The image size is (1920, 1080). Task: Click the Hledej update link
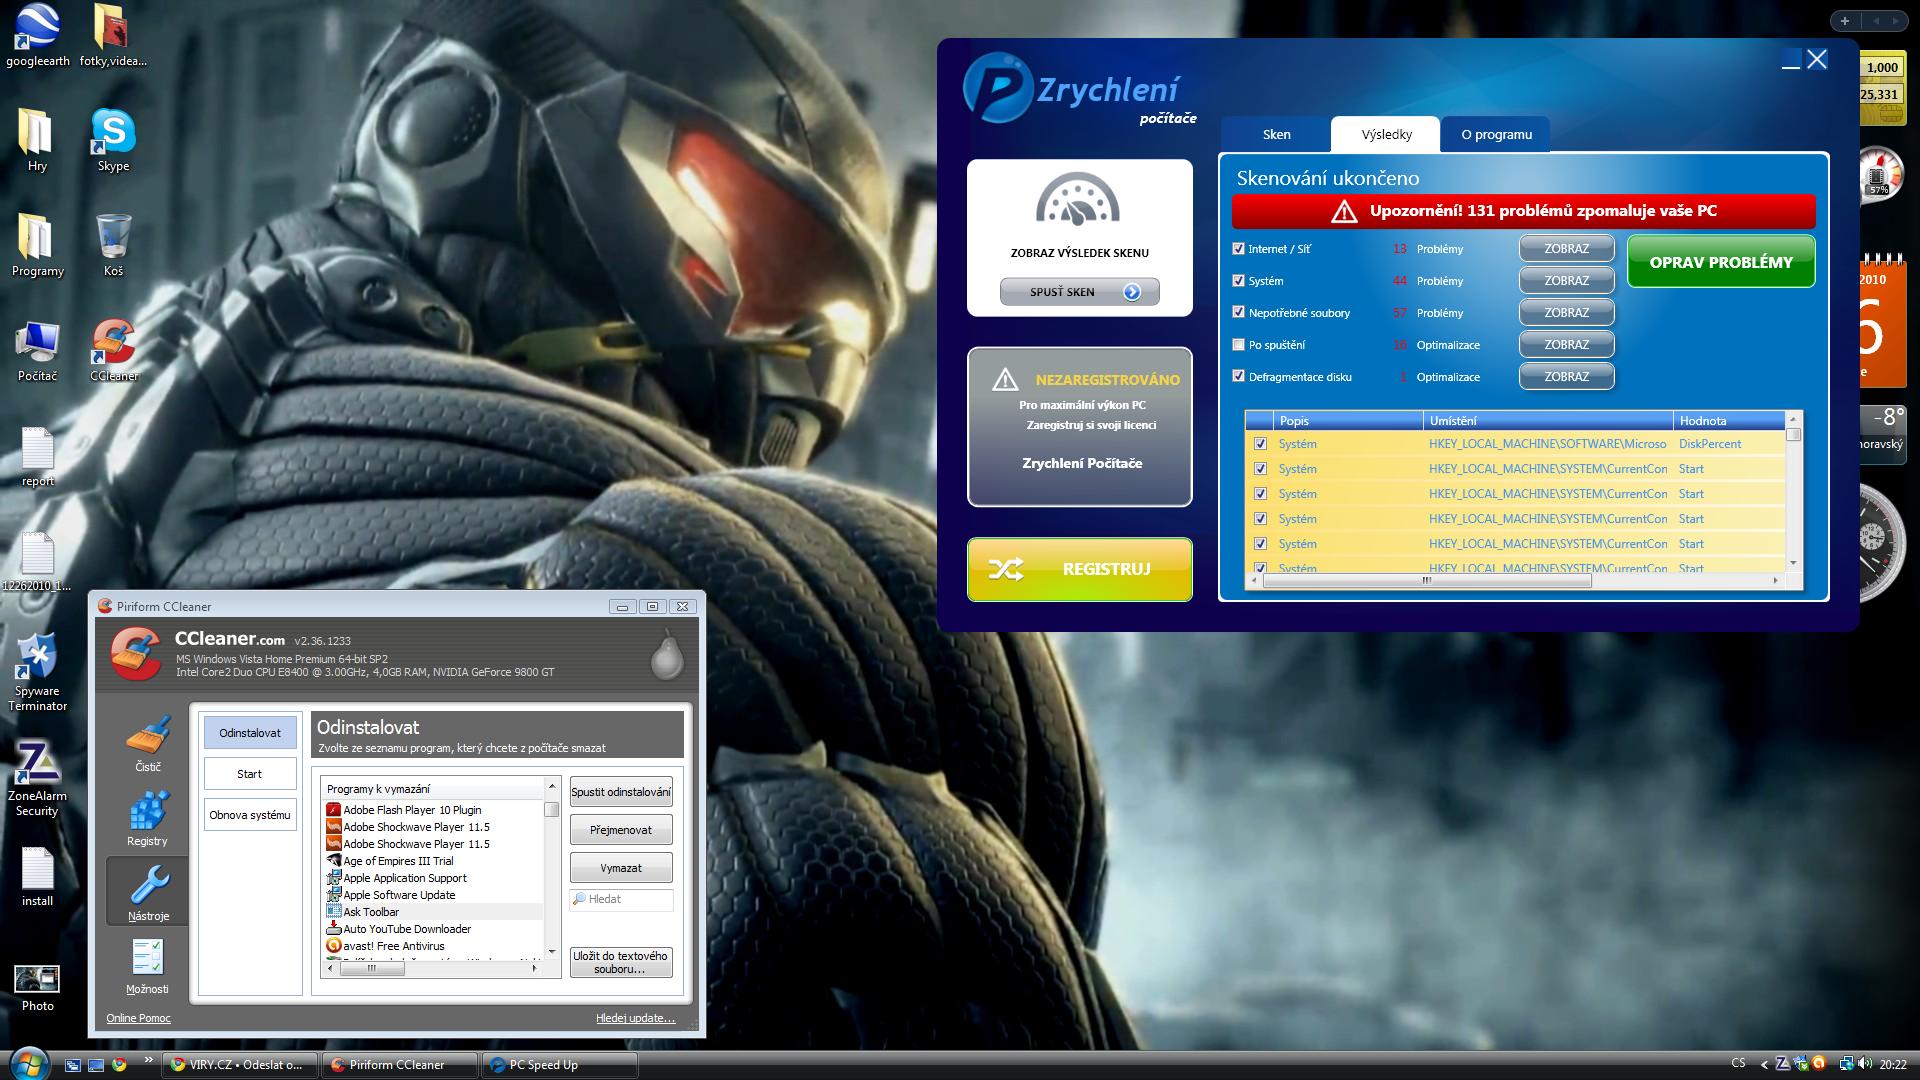[635, 1018]
